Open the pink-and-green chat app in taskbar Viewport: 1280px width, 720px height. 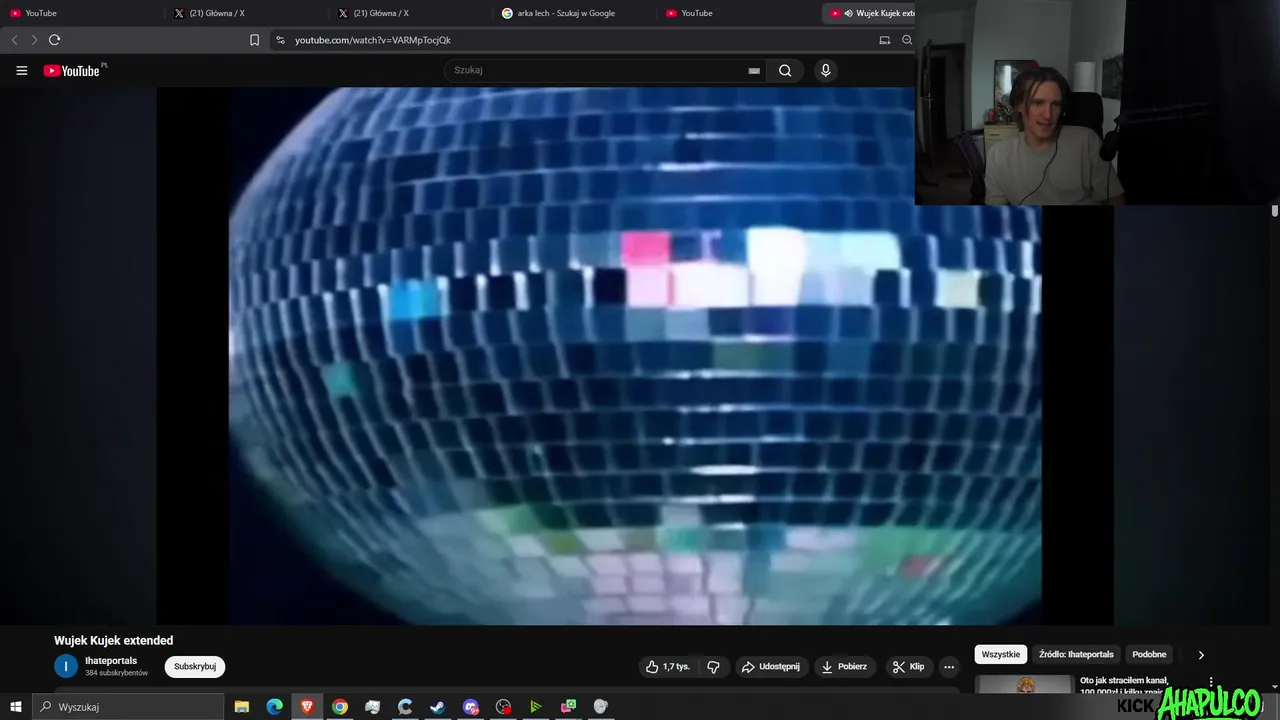click(x=568, y=707)
